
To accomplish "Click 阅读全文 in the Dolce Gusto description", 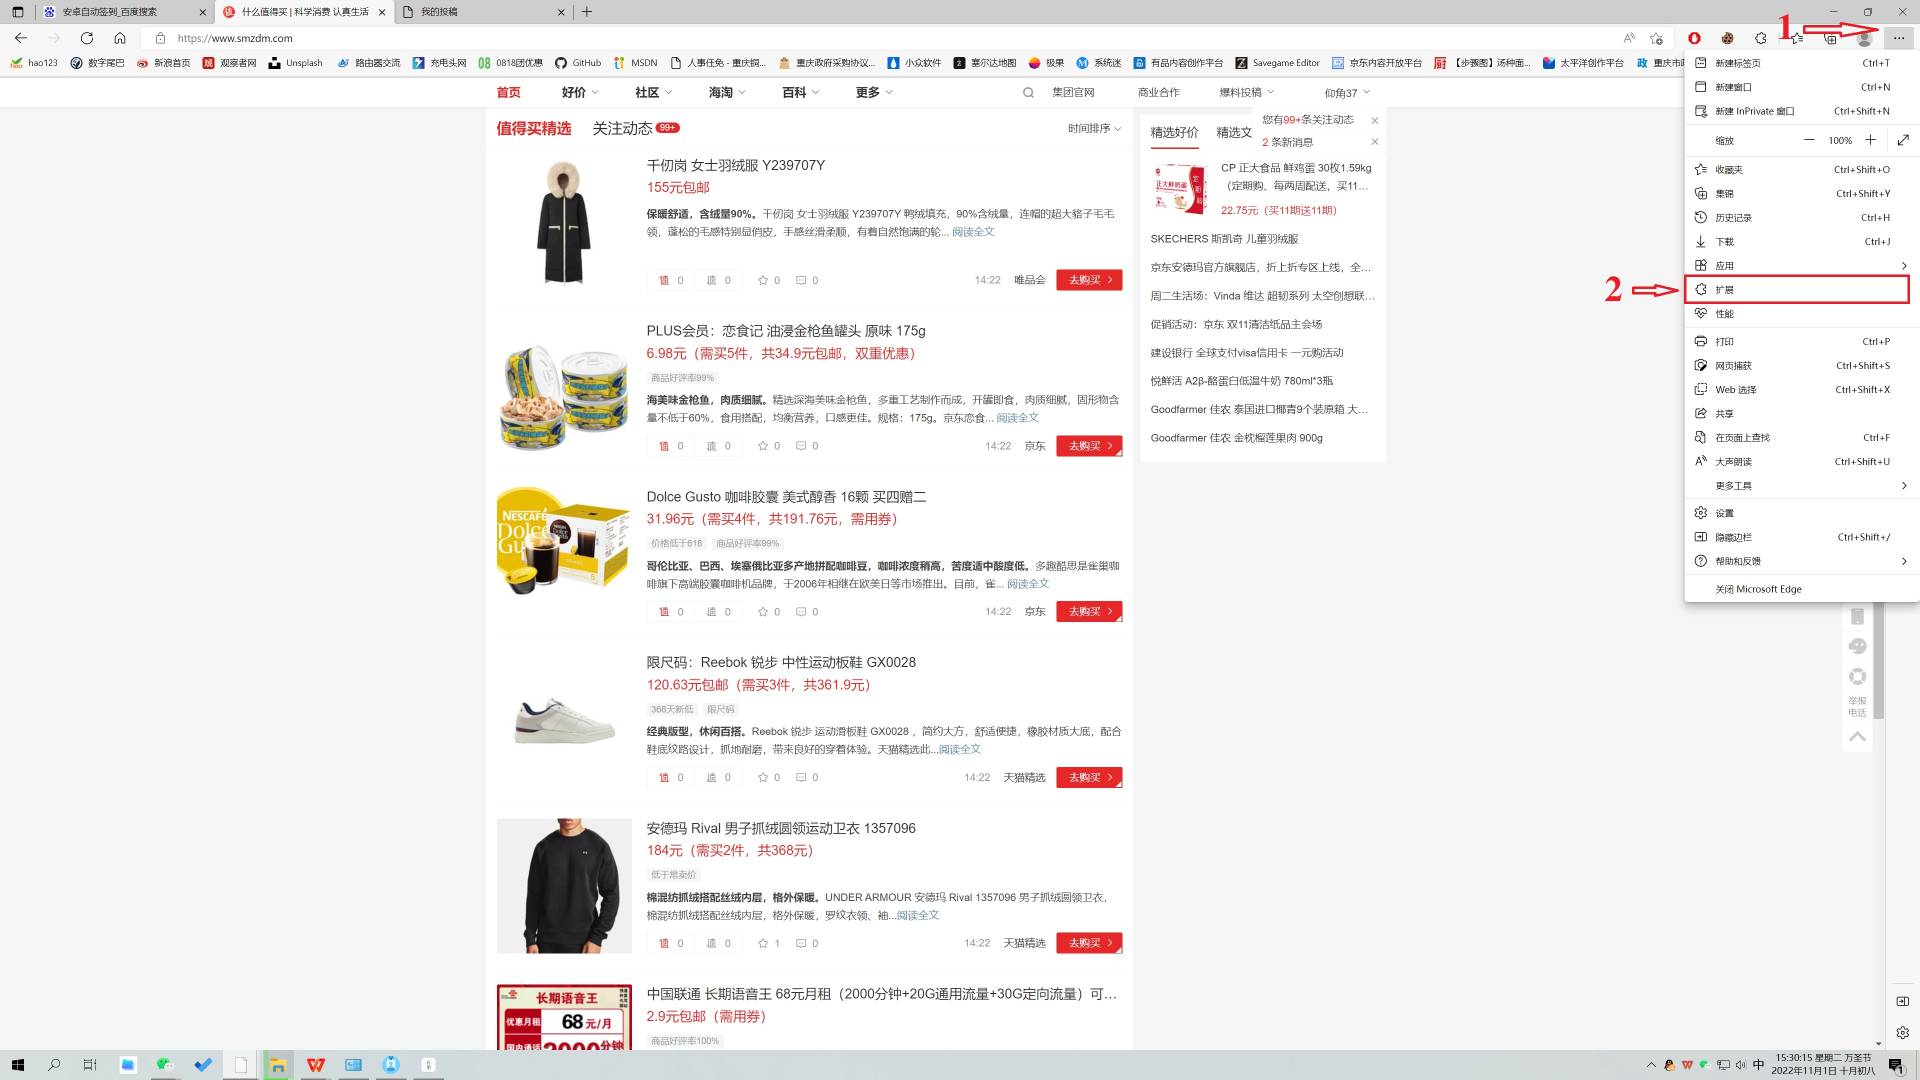I will click(1028, 584).
